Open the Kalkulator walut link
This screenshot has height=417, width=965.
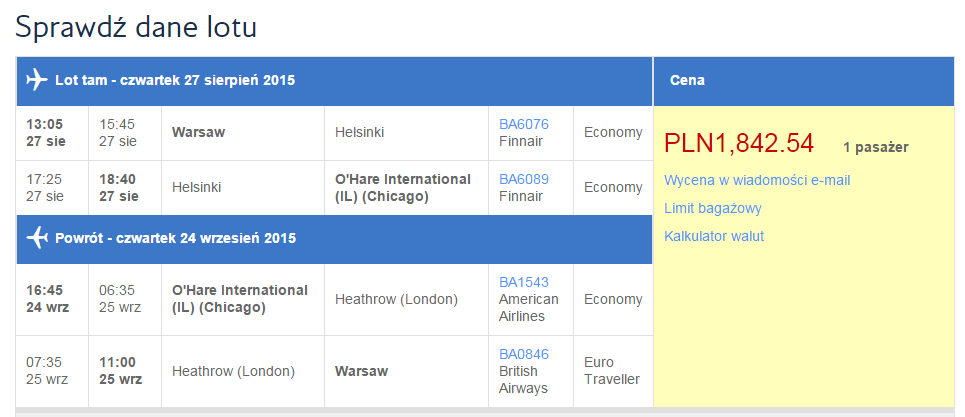coord(714,236)
